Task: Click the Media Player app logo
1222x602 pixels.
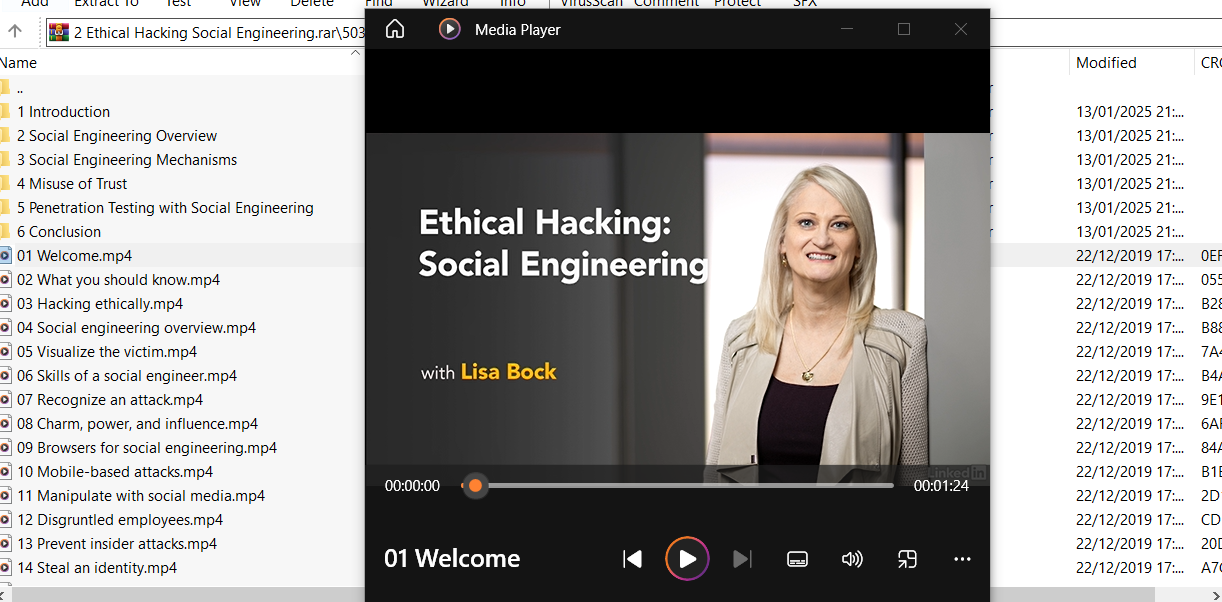Action: [x=450, y=29]
